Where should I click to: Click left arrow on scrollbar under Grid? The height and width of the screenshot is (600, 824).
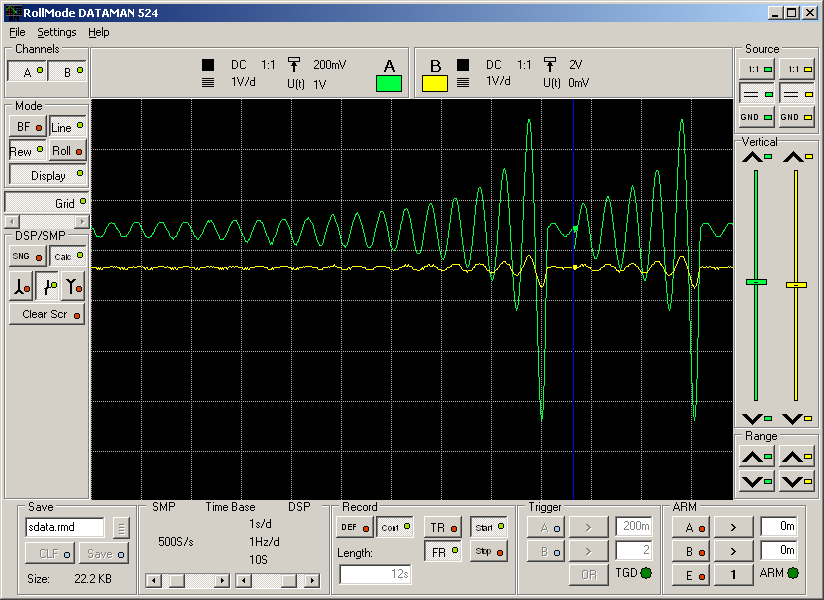(12, 221)
